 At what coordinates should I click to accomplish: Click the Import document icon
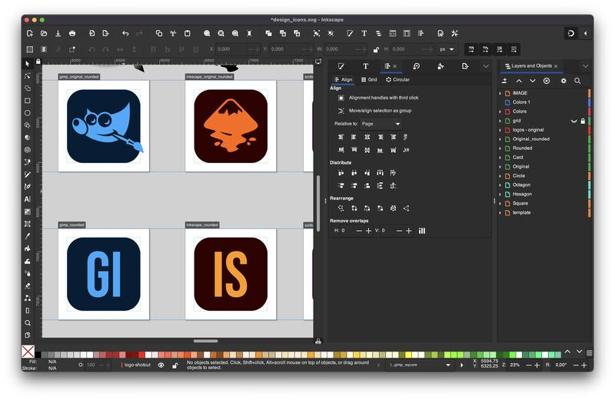tap(92, 34)
